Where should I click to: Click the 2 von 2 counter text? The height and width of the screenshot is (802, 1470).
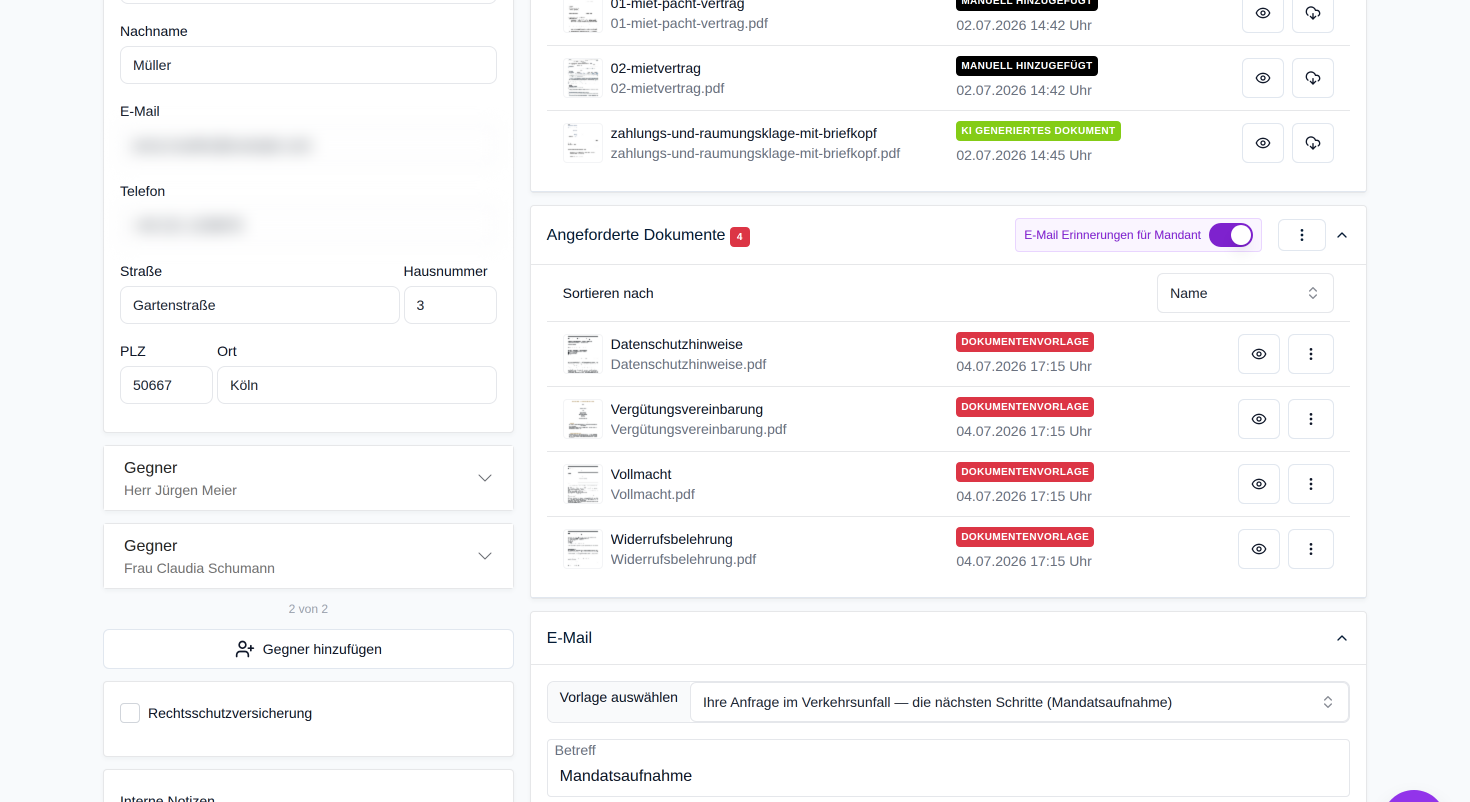tap(308, 609)
